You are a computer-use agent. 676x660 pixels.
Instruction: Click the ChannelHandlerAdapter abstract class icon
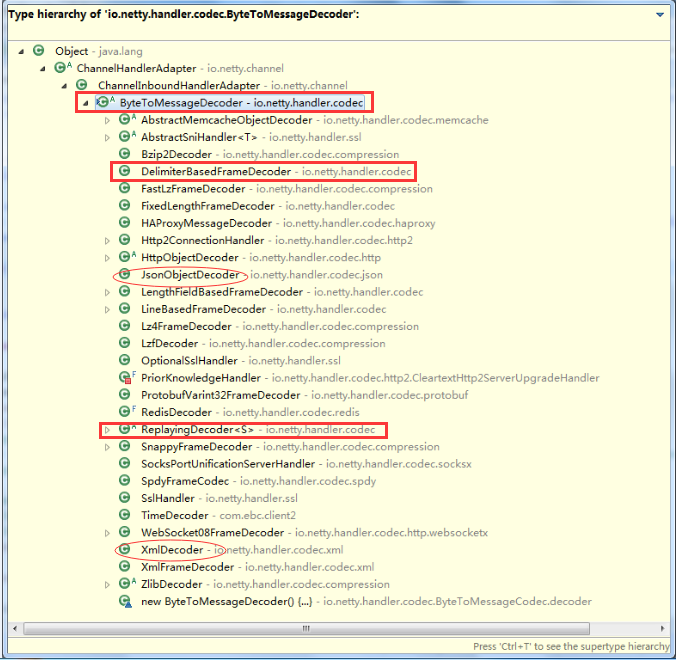click(62, 68)
